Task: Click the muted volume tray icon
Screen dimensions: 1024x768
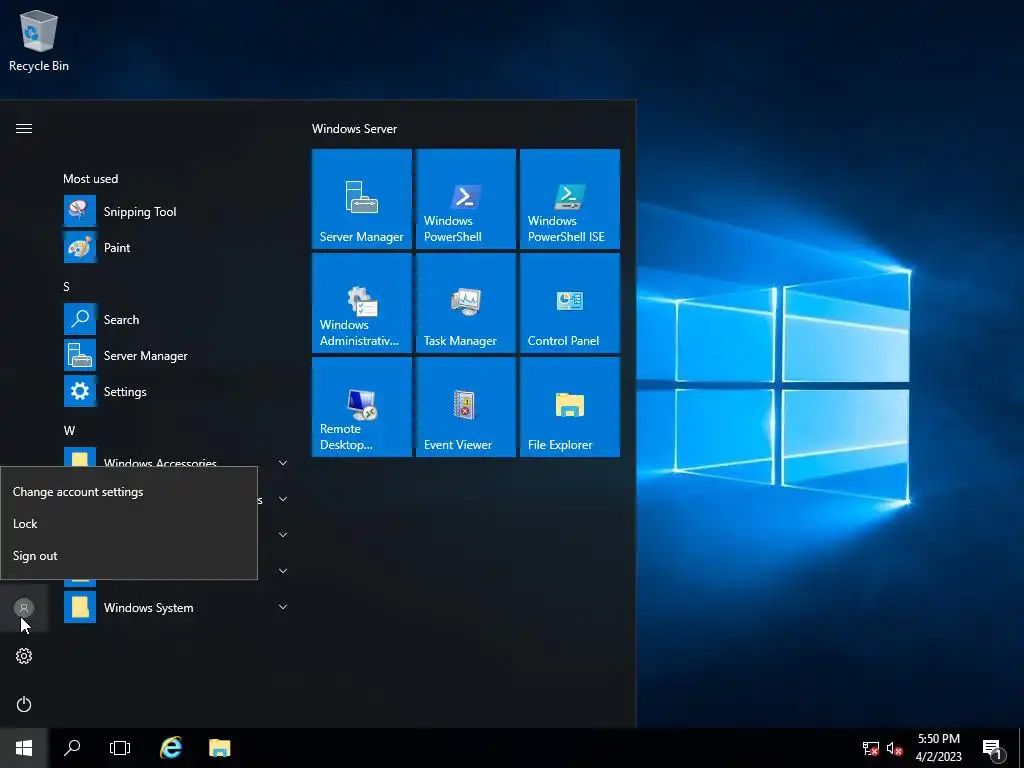Action: coord(895,748)
